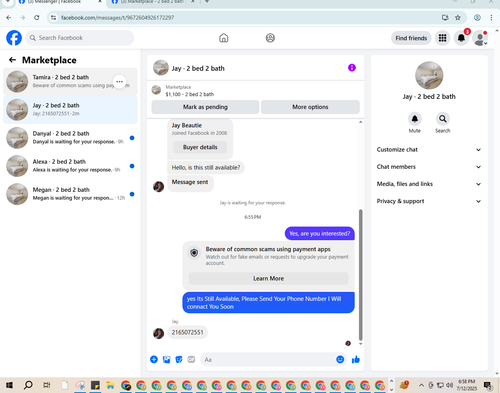Click the browser address bar URL
This screenshot has height=393, width=500.
tap(117, 18)
